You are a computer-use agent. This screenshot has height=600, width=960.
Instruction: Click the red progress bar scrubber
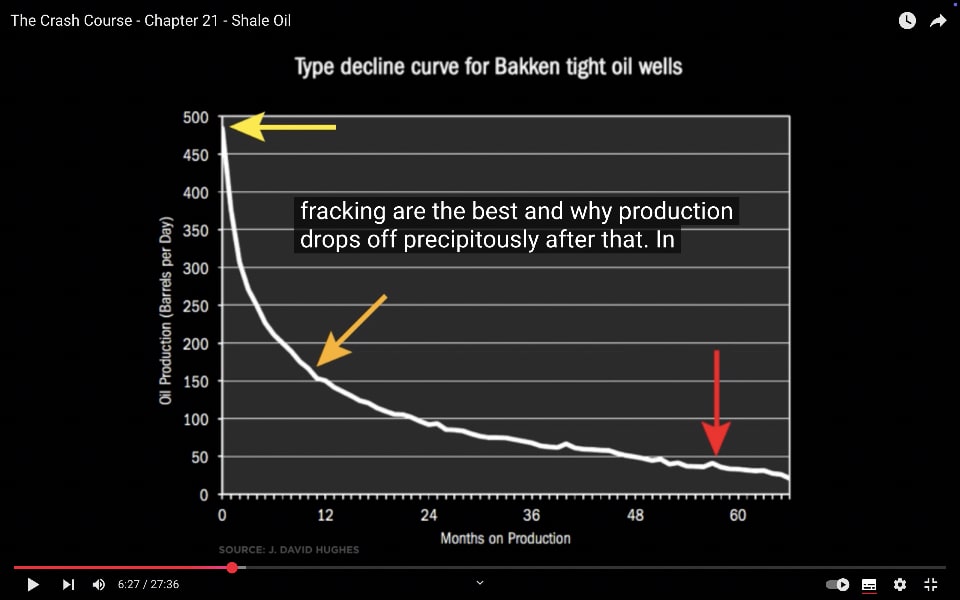(x=232, y=568)
